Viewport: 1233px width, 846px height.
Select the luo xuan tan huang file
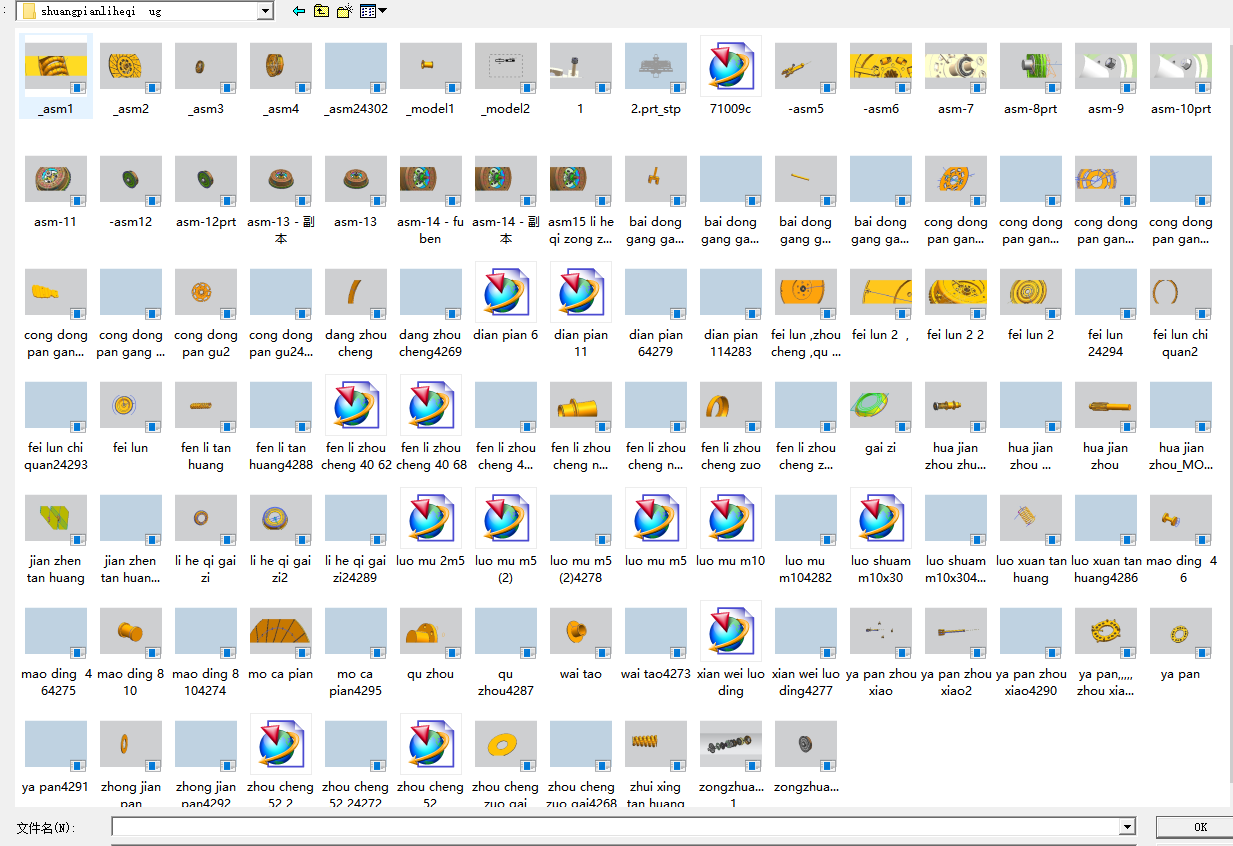point(1031,538)
